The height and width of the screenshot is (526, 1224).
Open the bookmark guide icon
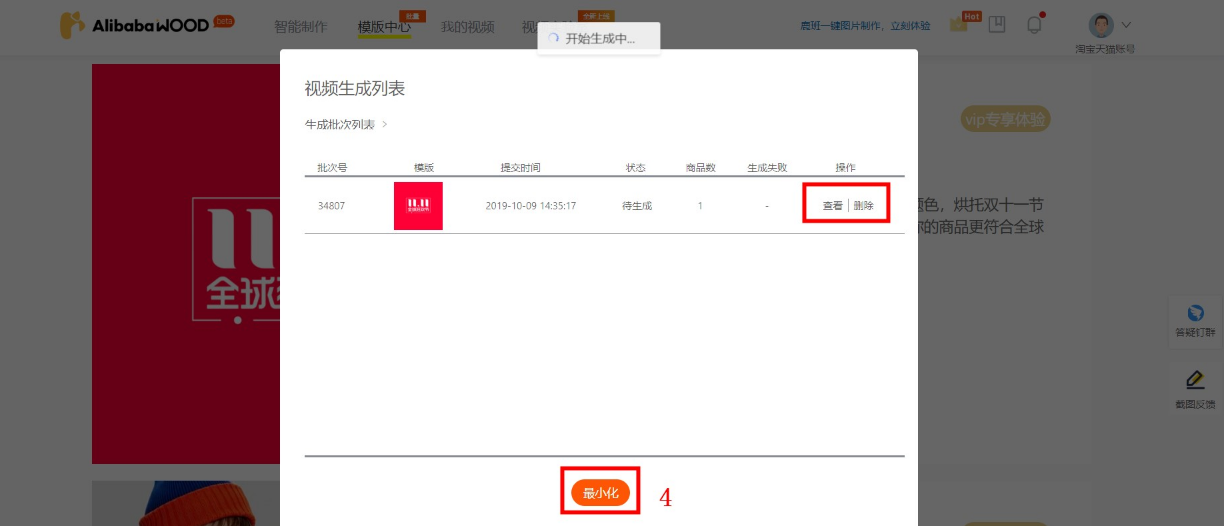997,24
